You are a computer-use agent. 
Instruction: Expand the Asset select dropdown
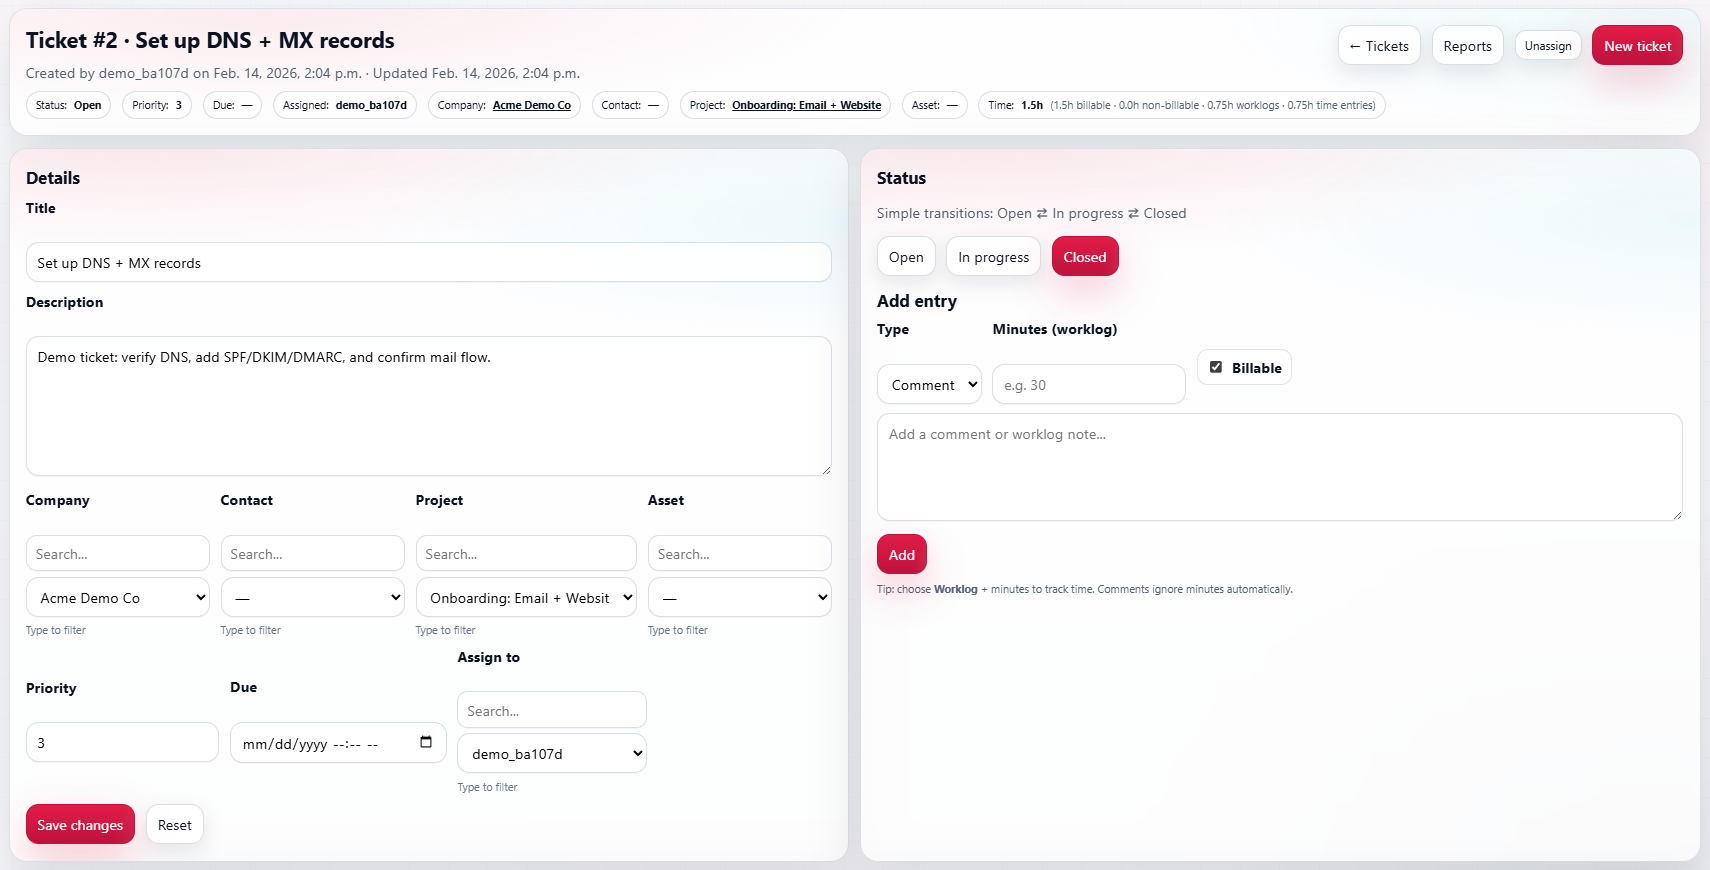[x=739, y=598]
